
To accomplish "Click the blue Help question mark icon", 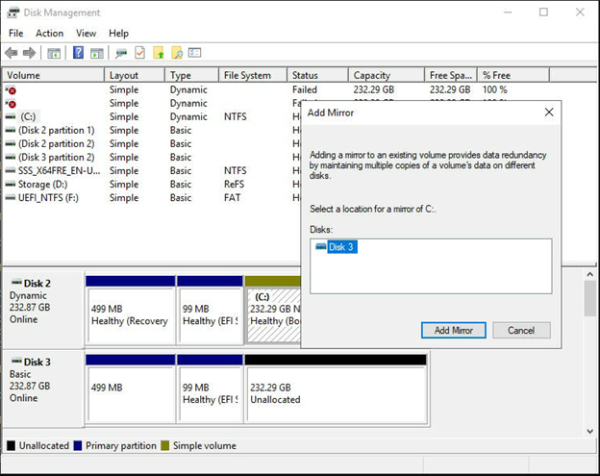I will click(78, 53).
